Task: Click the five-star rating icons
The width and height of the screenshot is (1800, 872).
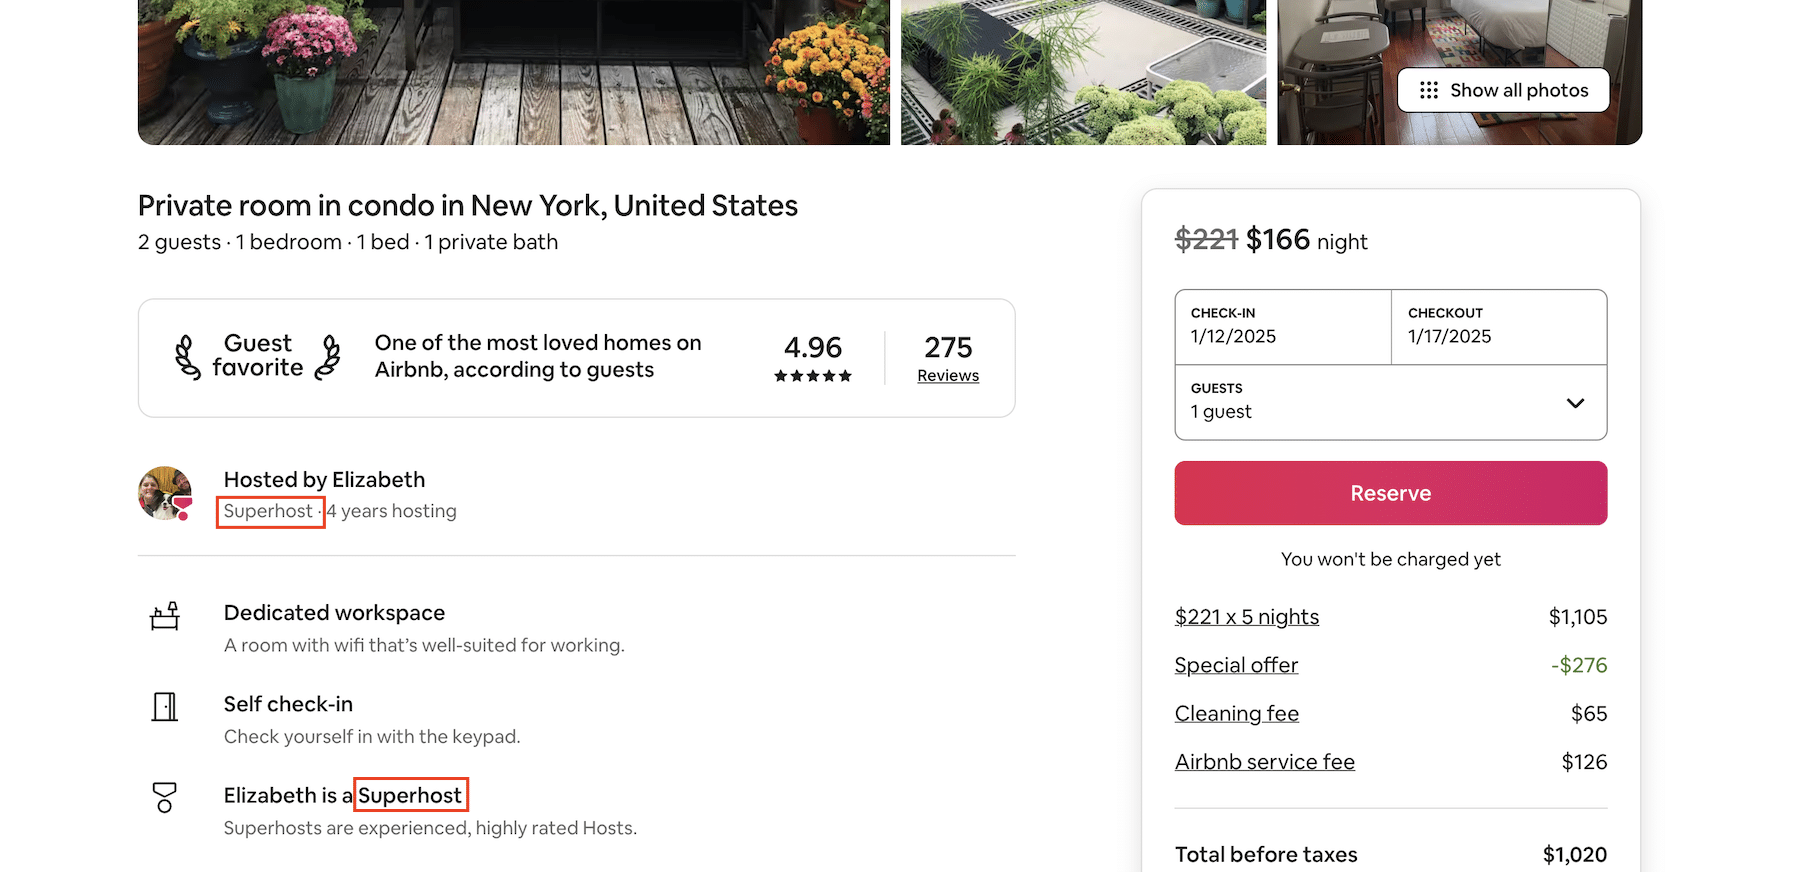Action: point(813,376)
